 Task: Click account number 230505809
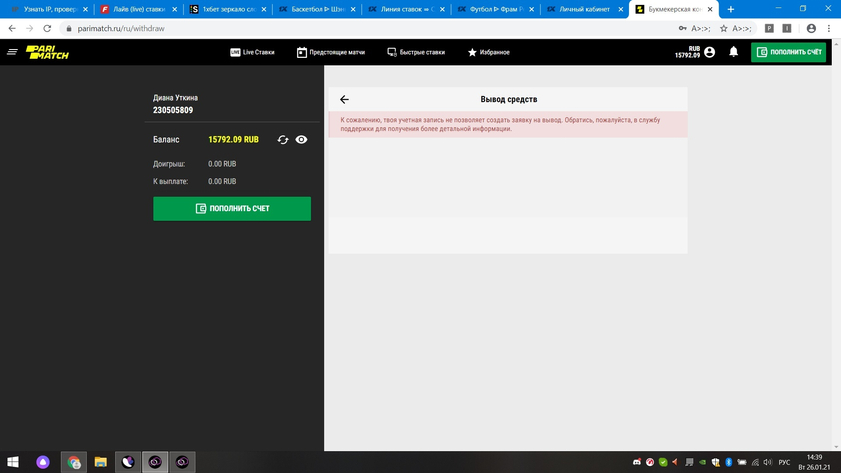[x=173, y=110]
